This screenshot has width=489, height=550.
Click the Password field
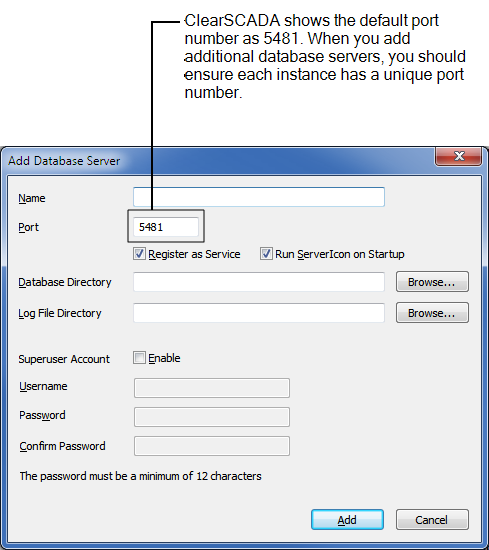pyautogui.click(x=212, y=417)
